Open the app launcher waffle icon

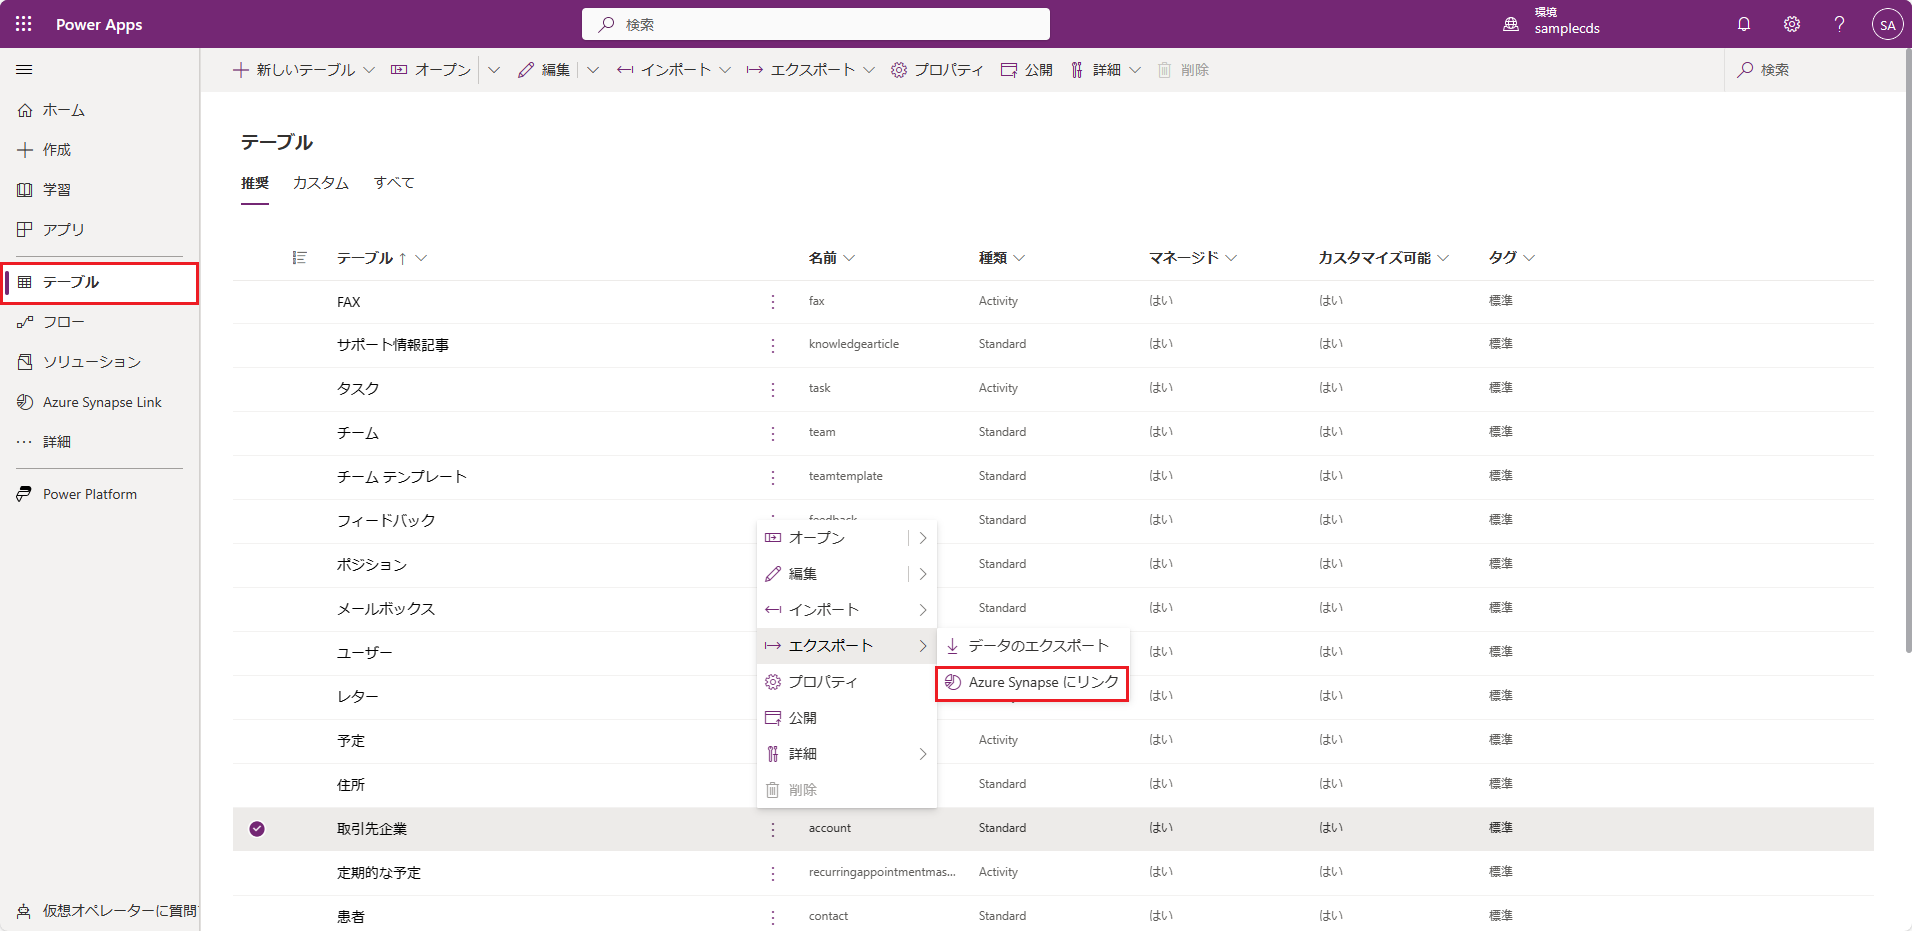point(24,24)
